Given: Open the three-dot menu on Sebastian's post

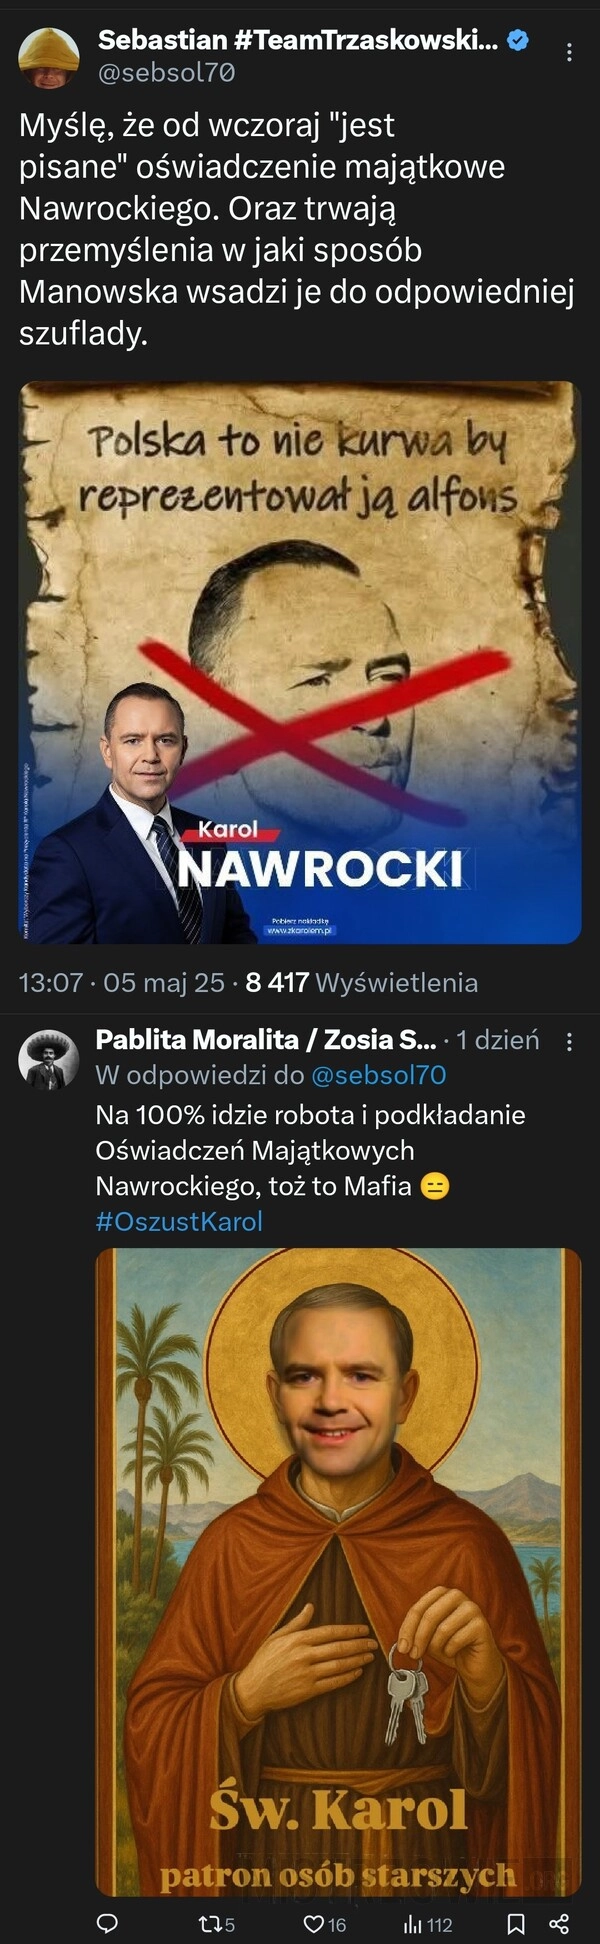Looking at the screenshot, I should [x=569, y=53].
